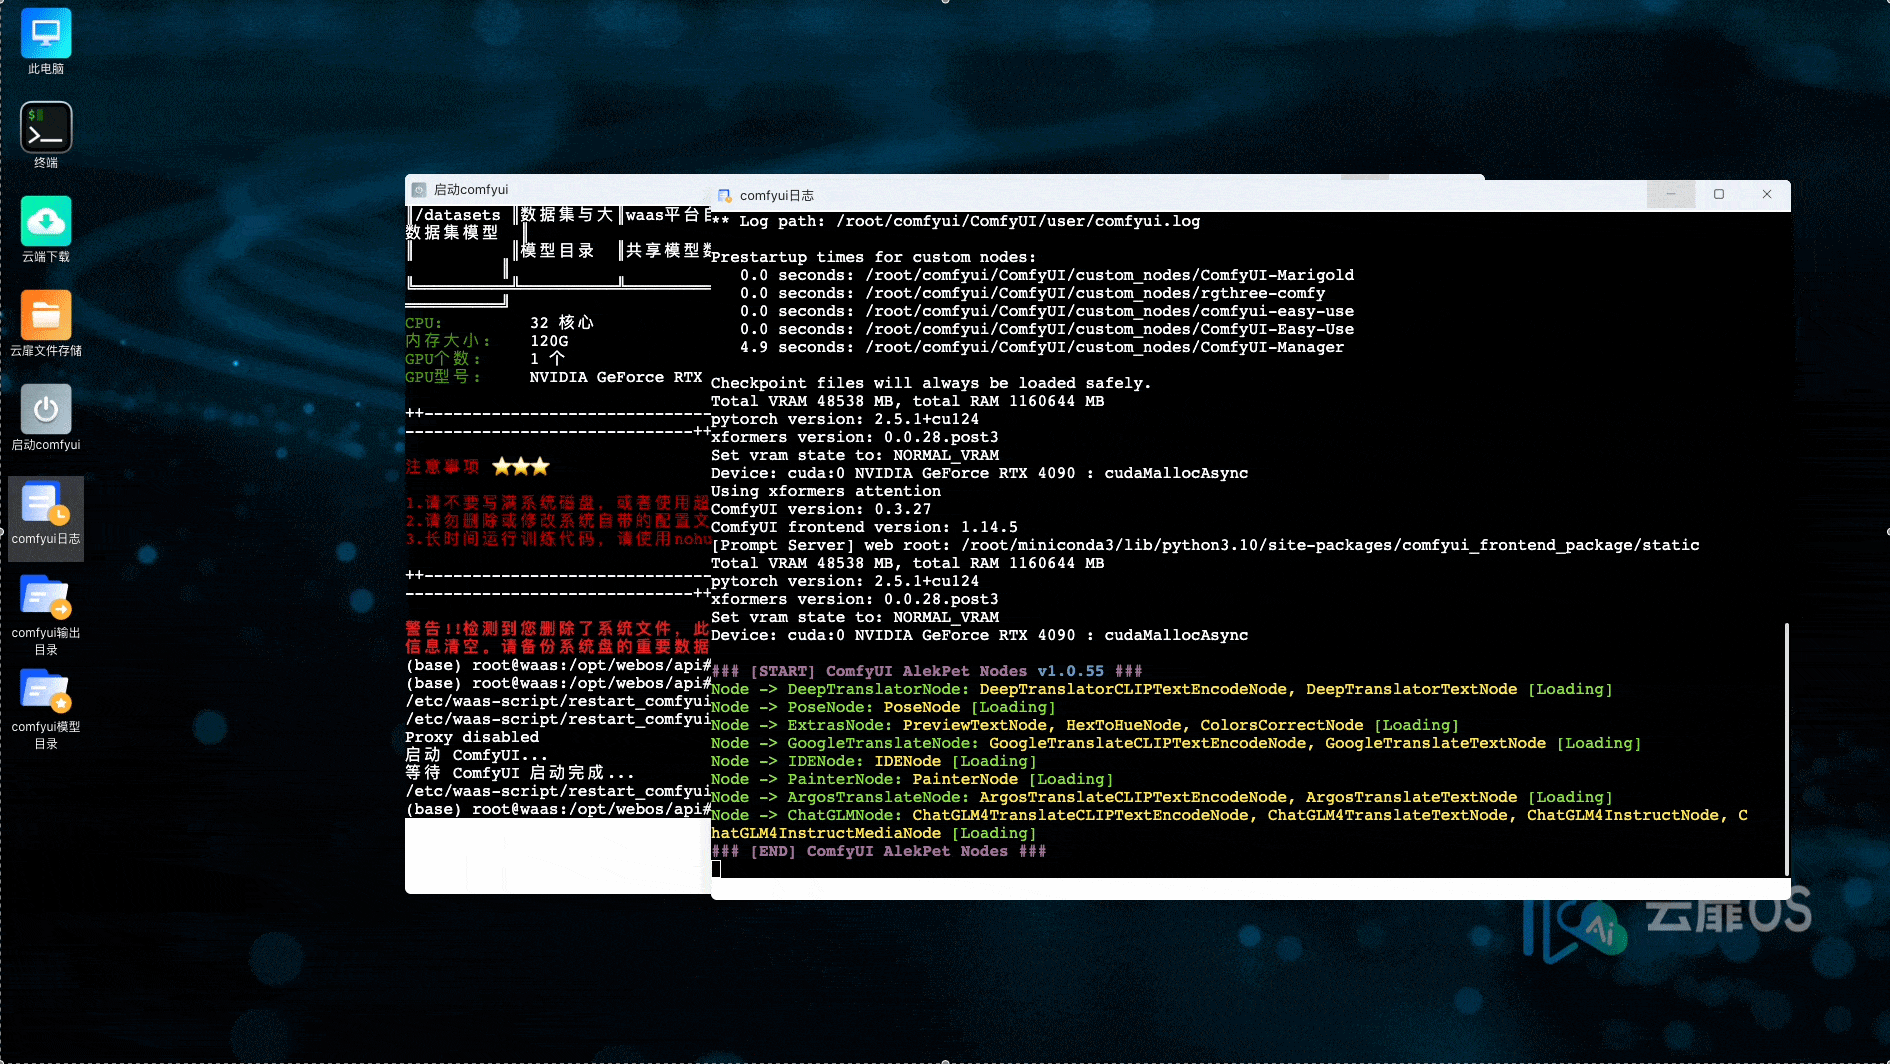The height and width of the screenshot is (1064, 1890).
Task: Click 'Checkpoint files will always be loaded safely' line
Action: 931,384
